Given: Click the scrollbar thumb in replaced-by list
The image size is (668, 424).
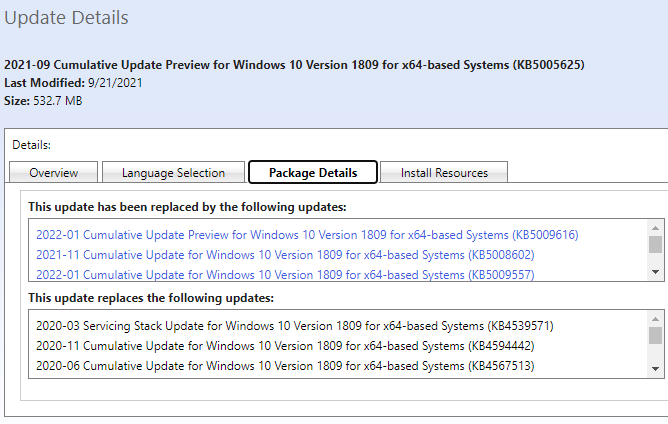Looking at the screenshot, I should [x=656, y=244].
